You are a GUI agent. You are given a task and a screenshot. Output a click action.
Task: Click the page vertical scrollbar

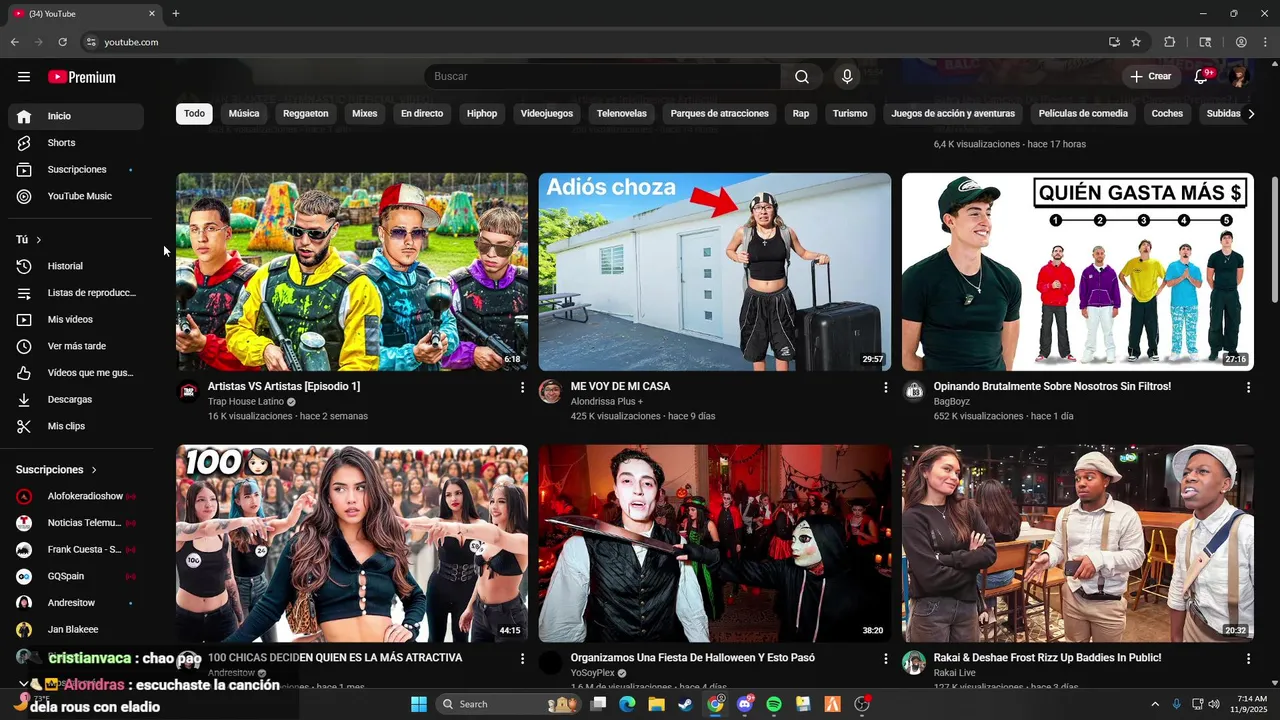pos(1274,240)
